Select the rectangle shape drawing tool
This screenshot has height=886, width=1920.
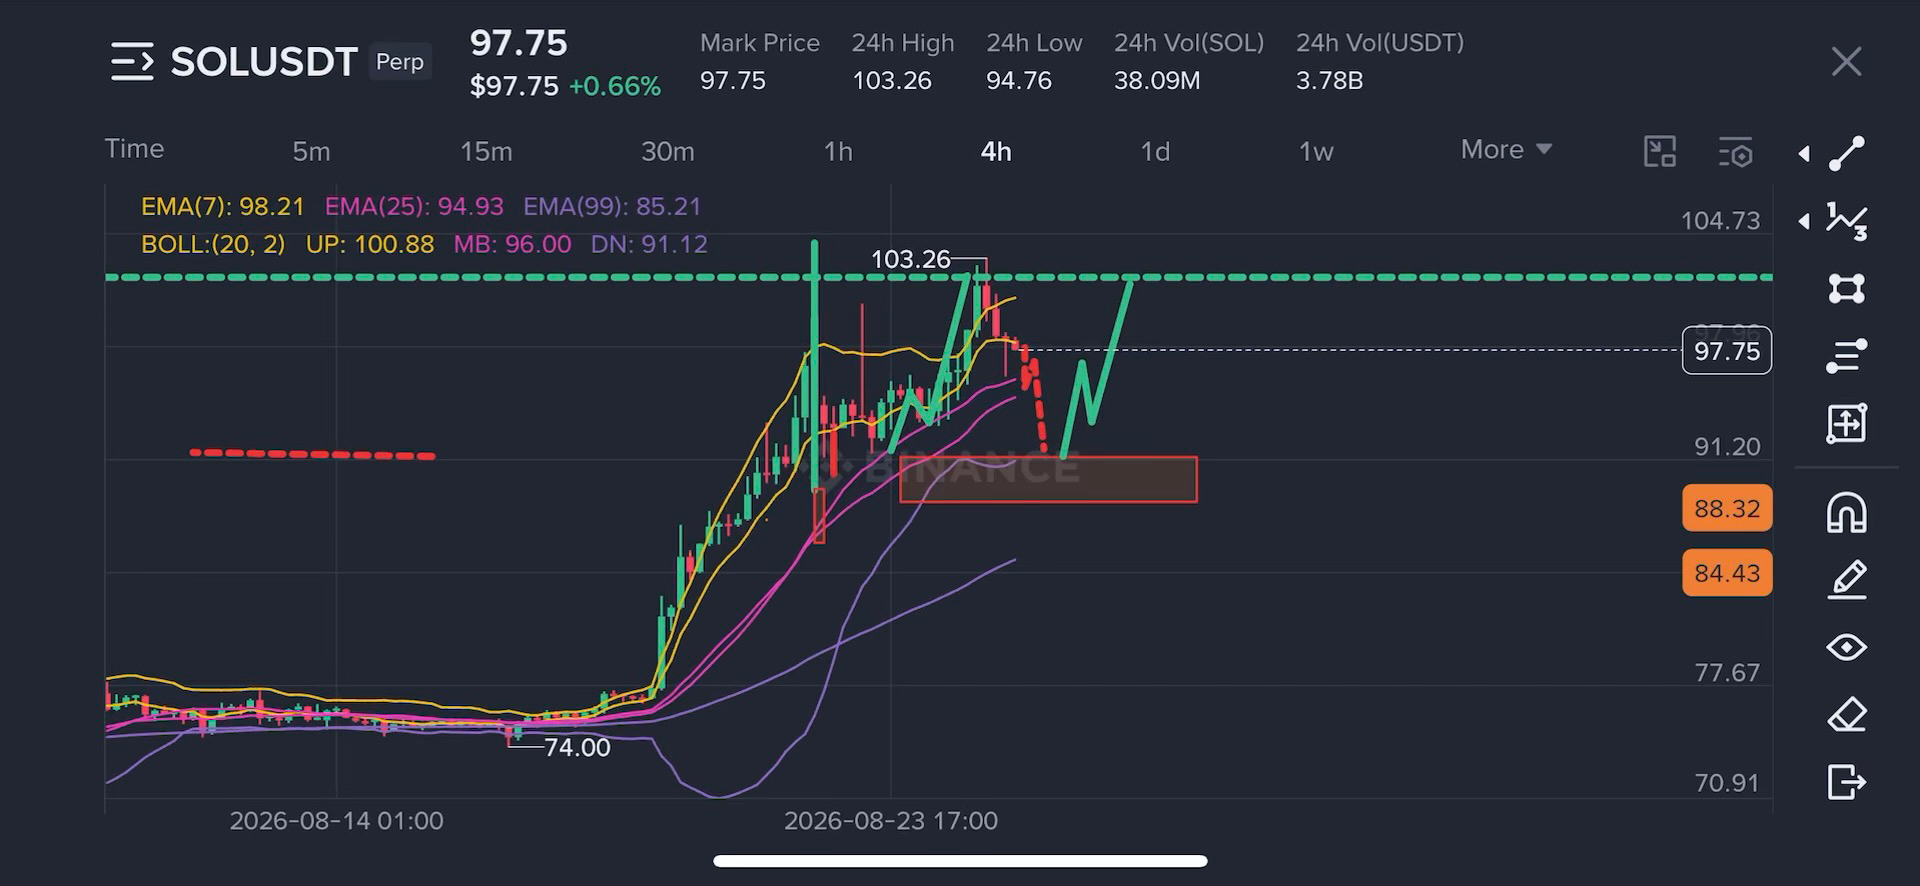1846,289
